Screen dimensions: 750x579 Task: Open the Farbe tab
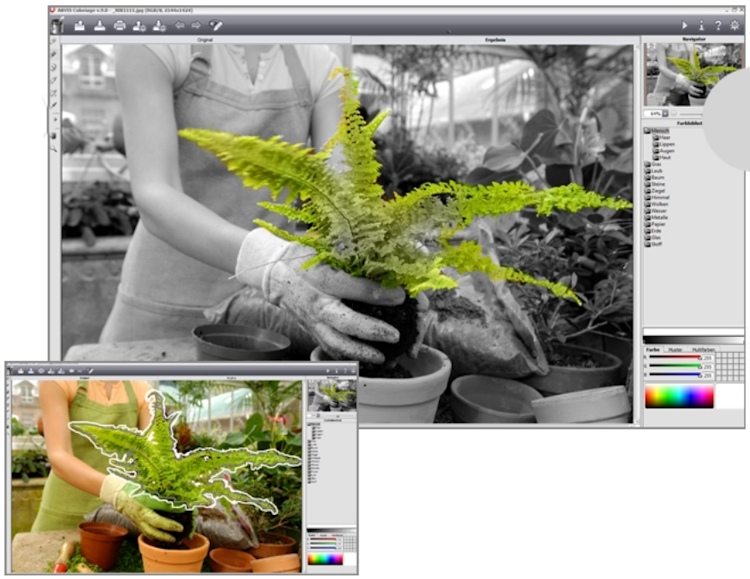tap(653, 350)
